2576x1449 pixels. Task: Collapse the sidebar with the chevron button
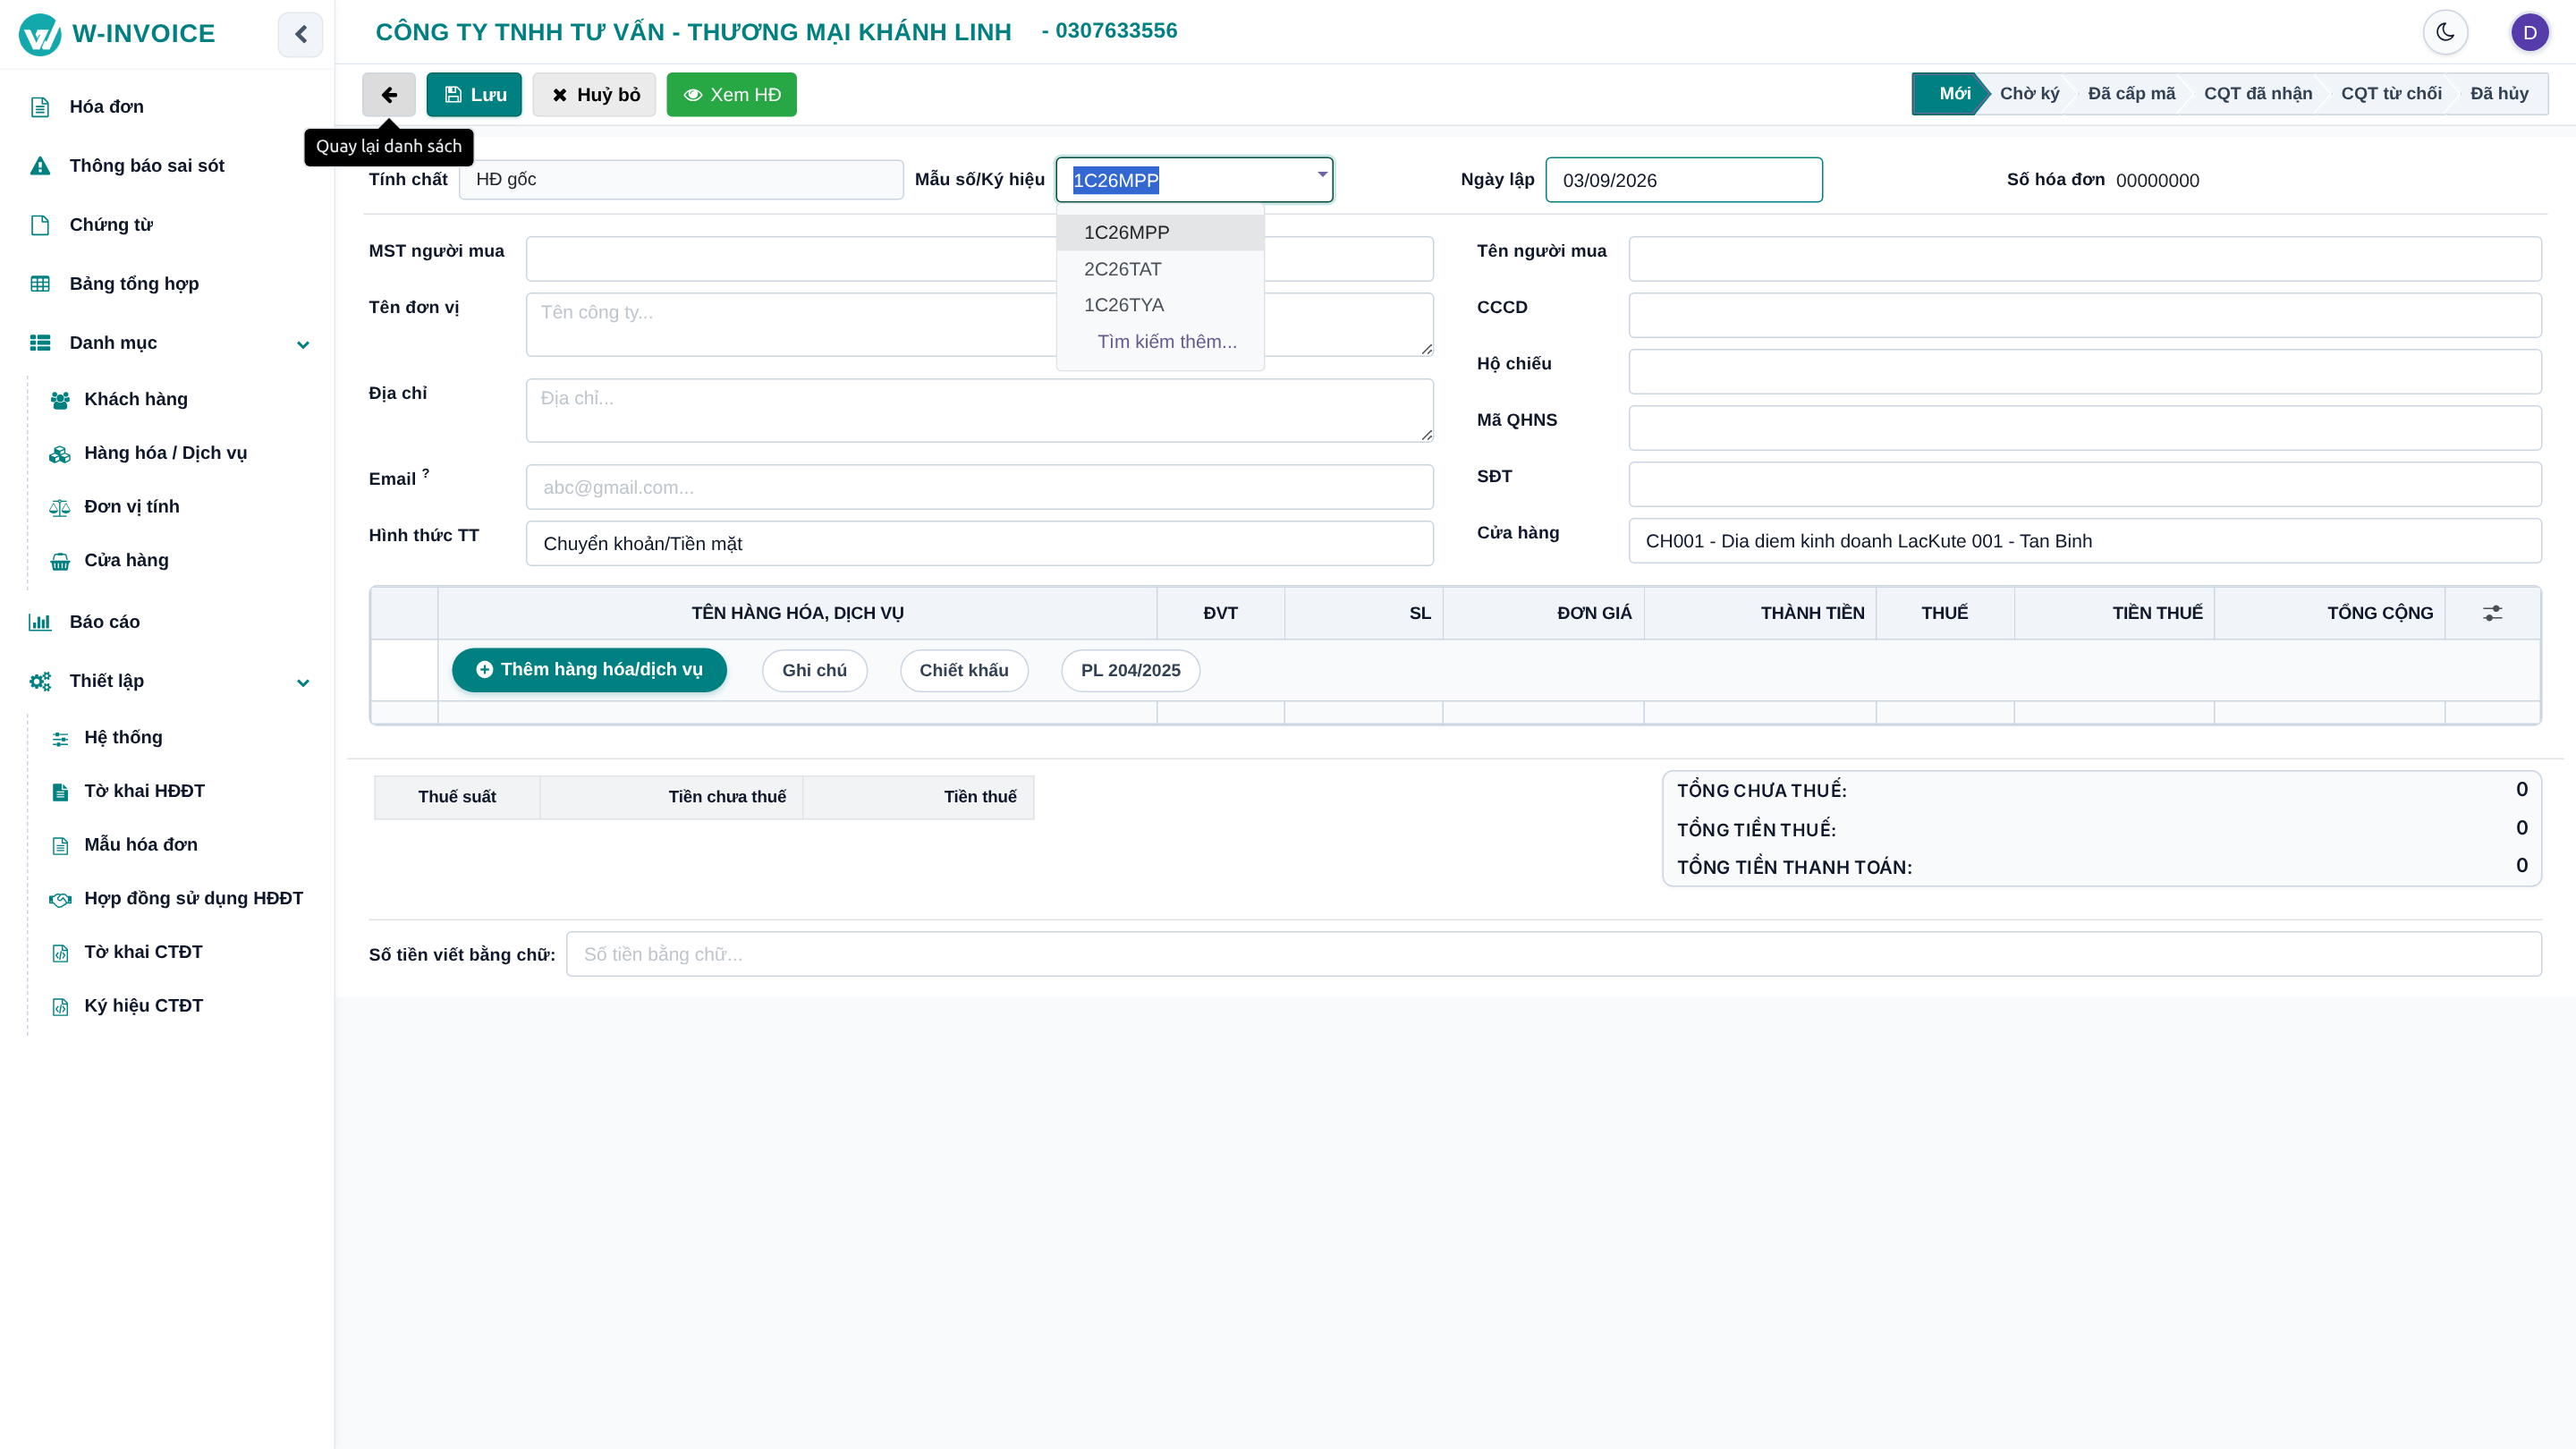point(300,34)
